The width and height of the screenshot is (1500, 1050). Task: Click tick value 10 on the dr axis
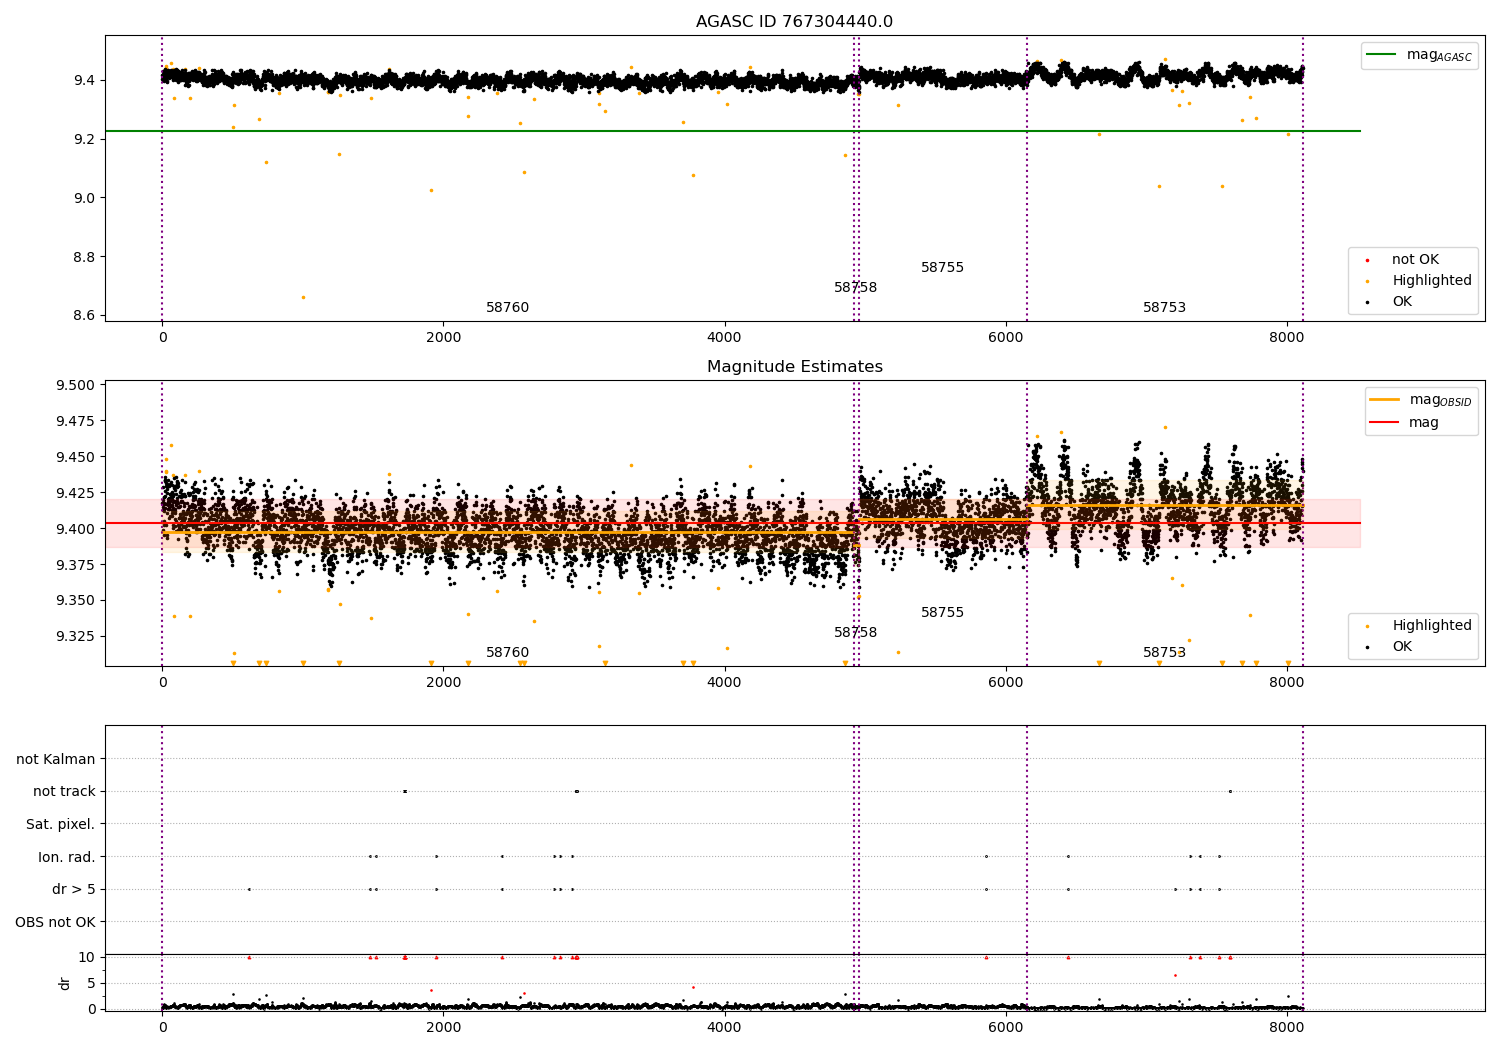[87, 958]
